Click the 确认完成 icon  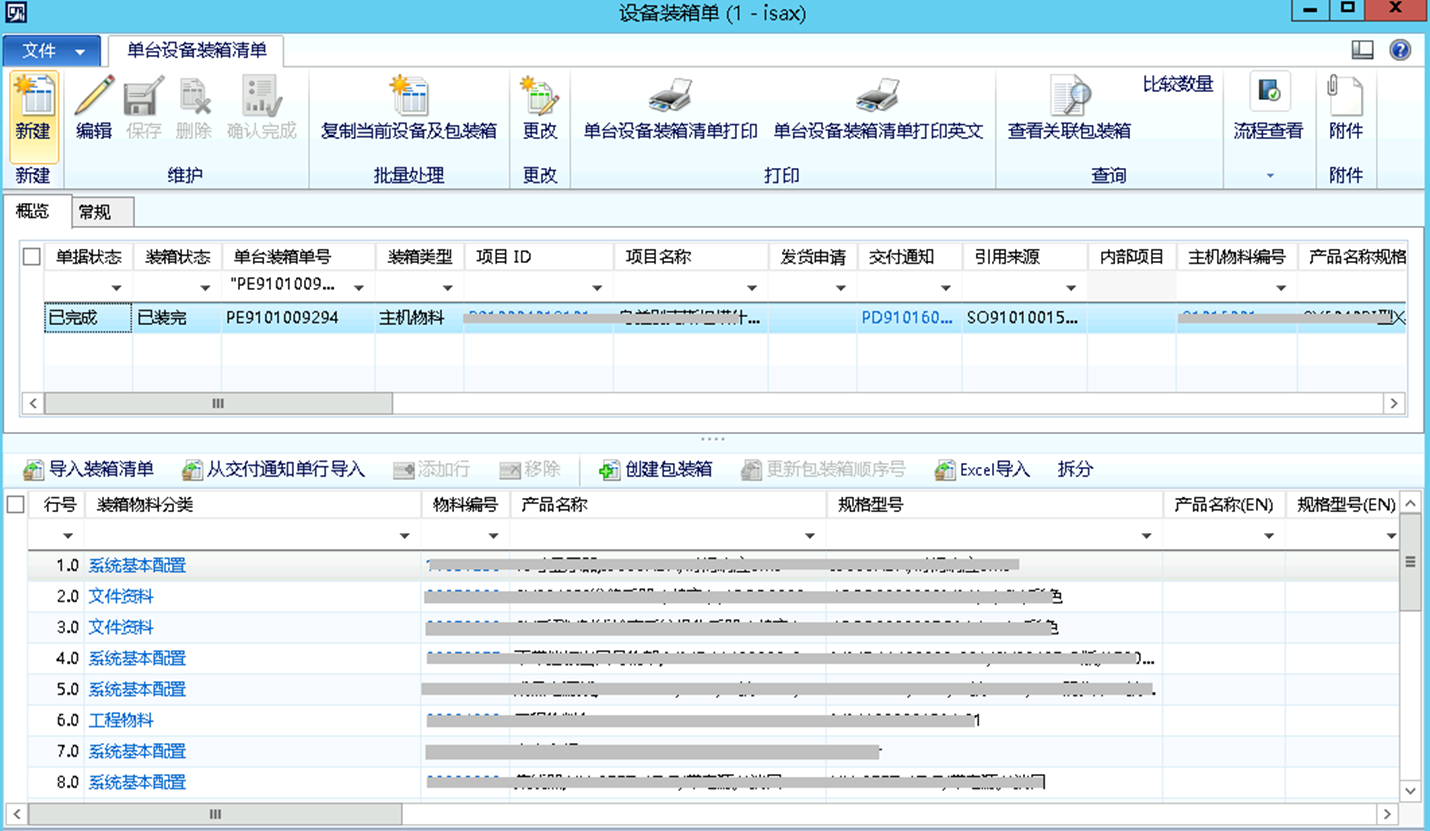click(x=262, y=97)
